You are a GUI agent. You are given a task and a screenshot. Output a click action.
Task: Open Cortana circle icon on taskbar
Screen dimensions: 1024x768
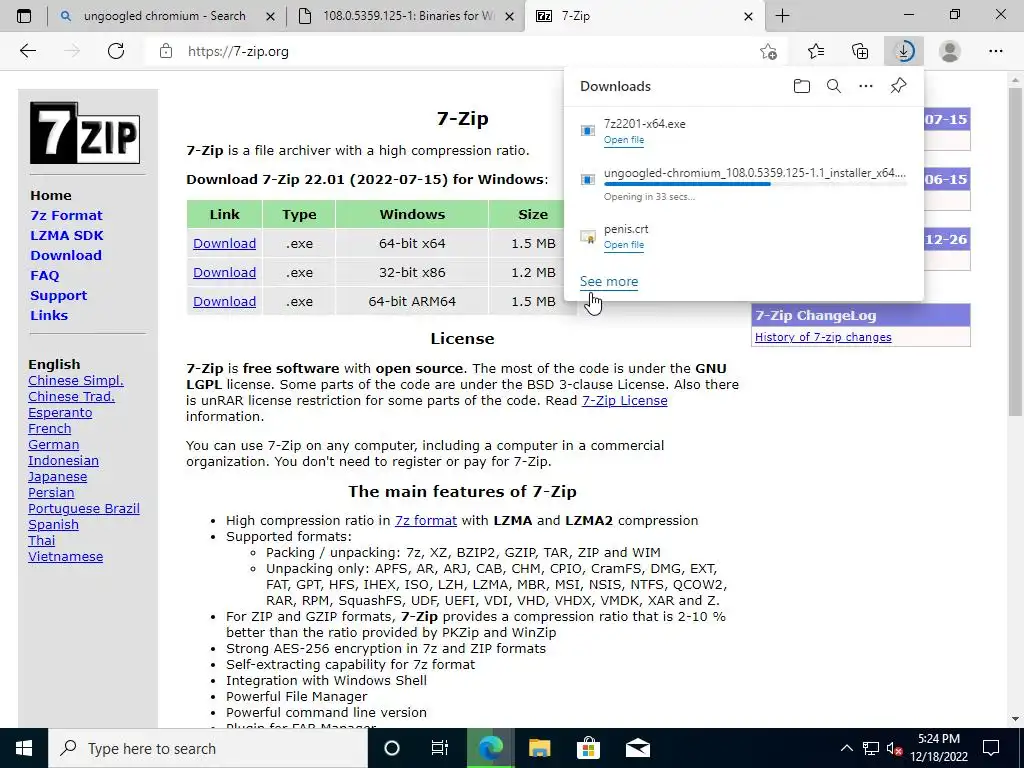point(392,748)
